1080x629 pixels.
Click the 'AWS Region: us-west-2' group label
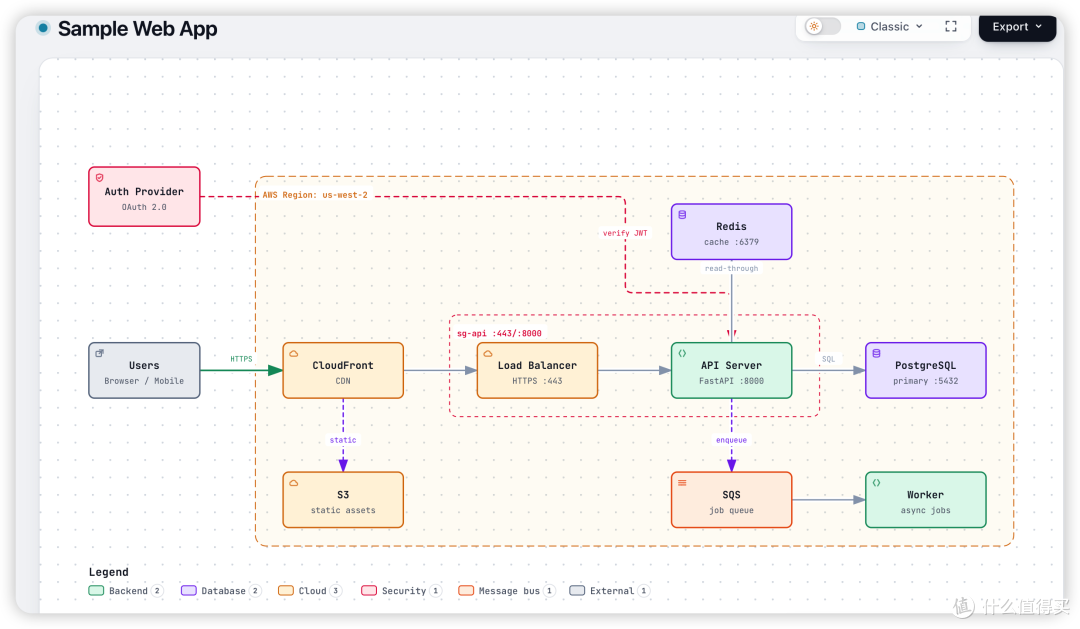click(315, 195)
